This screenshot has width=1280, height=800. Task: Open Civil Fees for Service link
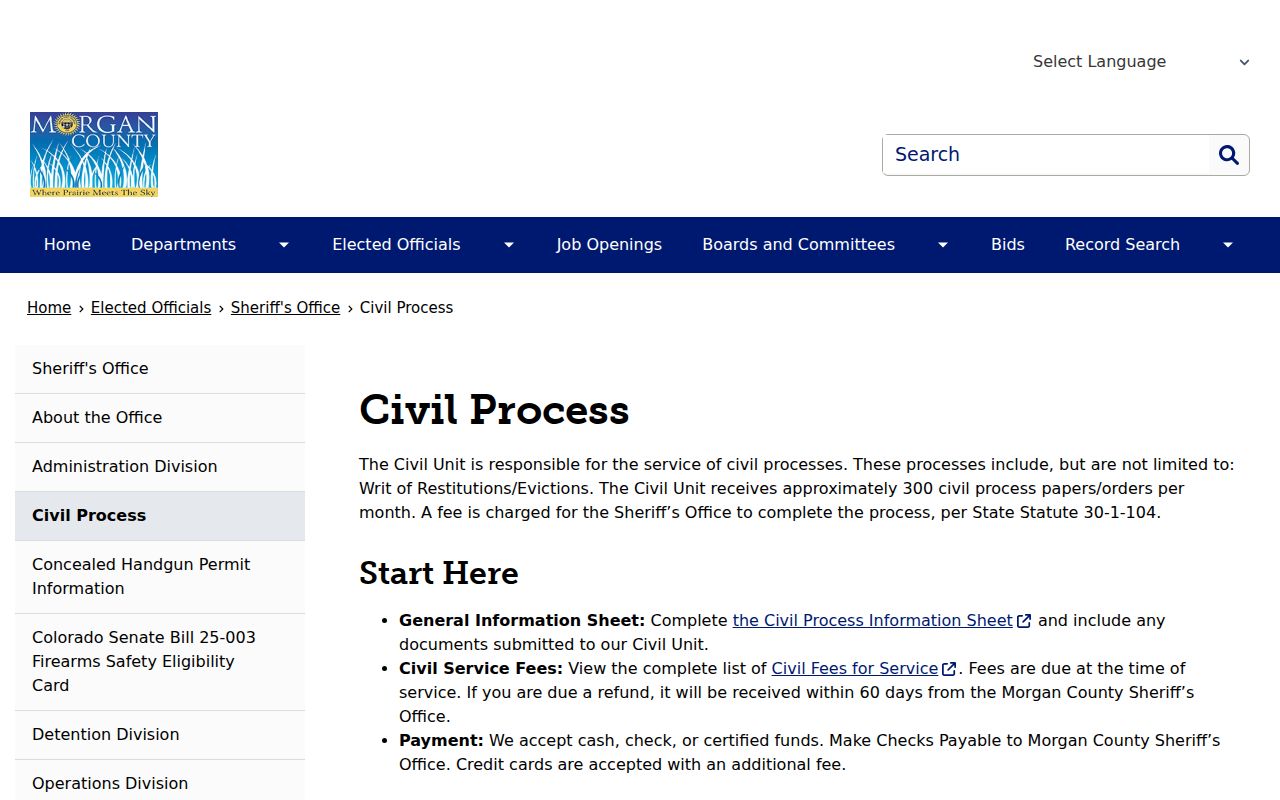855,669
